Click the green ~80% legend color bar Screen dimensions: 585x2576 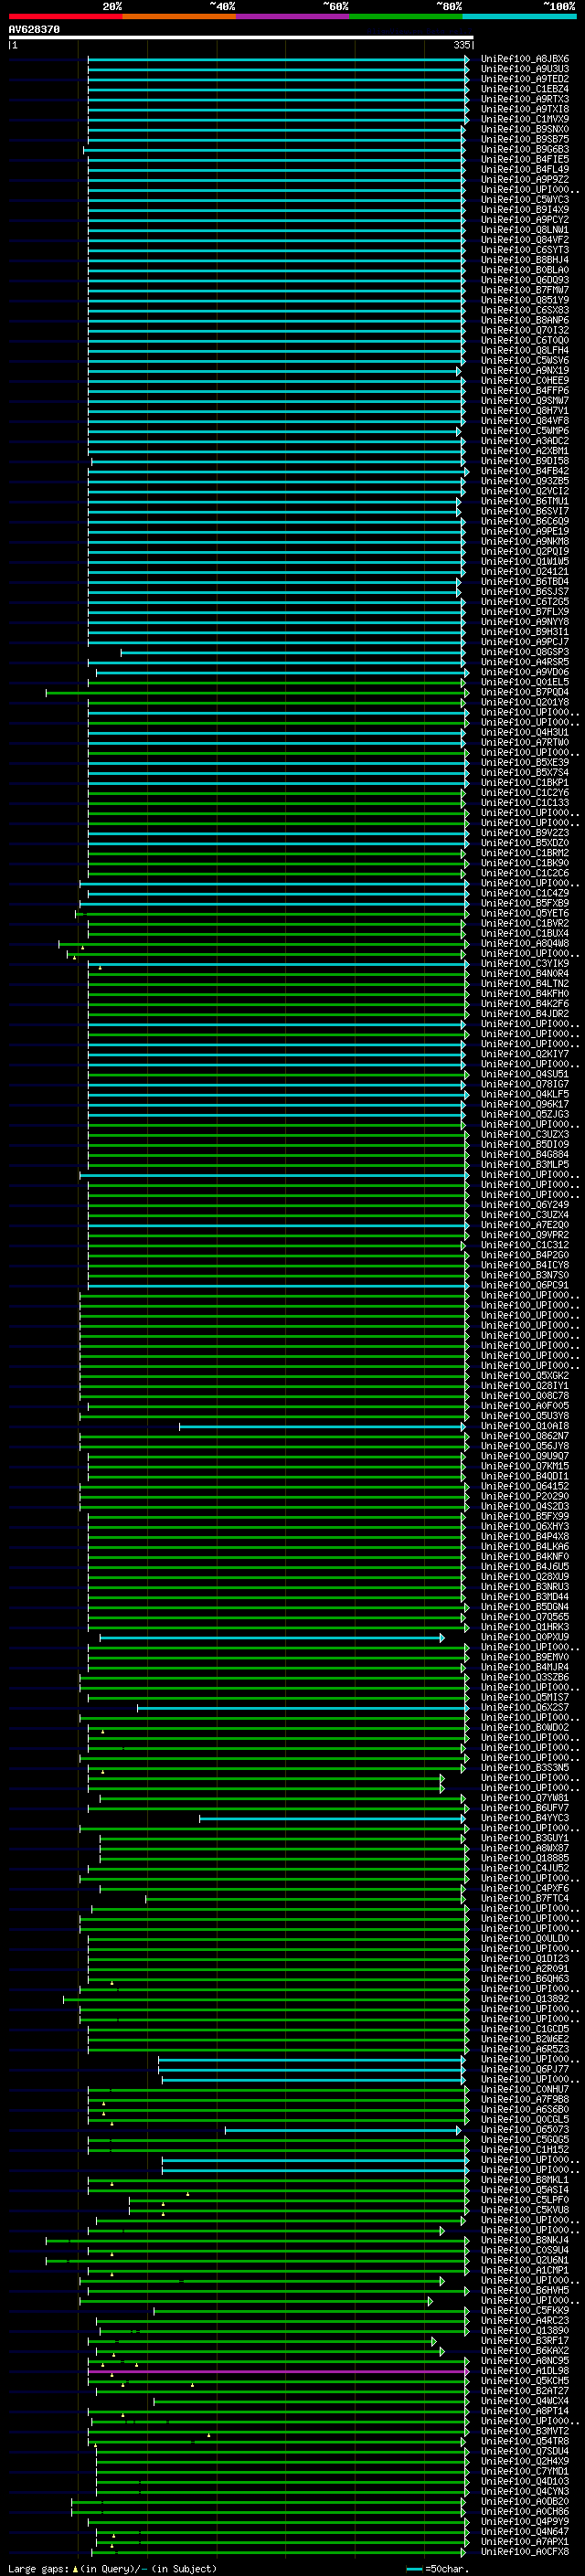click(406, 16)
